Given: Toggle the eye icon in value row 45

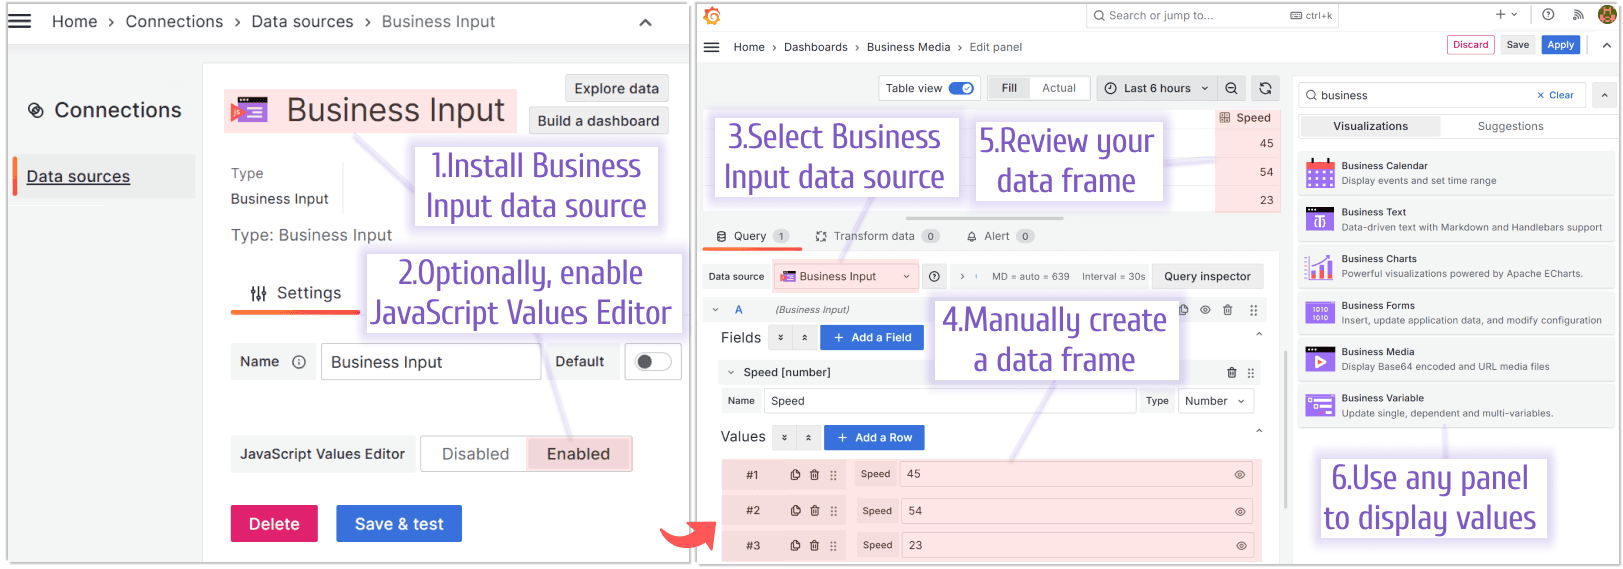Looking at the screenshot, I should click(x=1240, y=475).
